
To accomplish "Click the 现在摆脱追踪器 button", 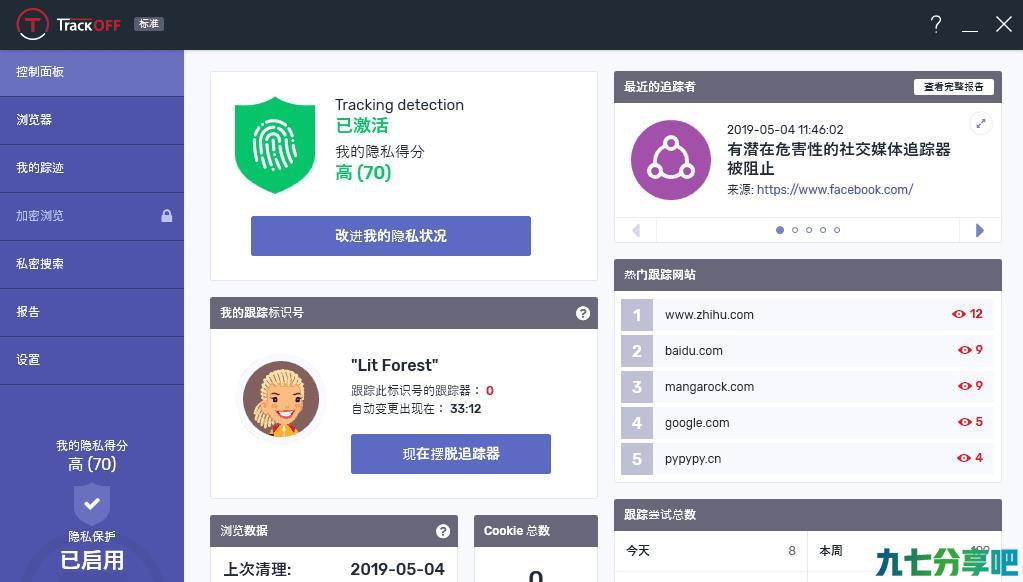I will [451, 453].
